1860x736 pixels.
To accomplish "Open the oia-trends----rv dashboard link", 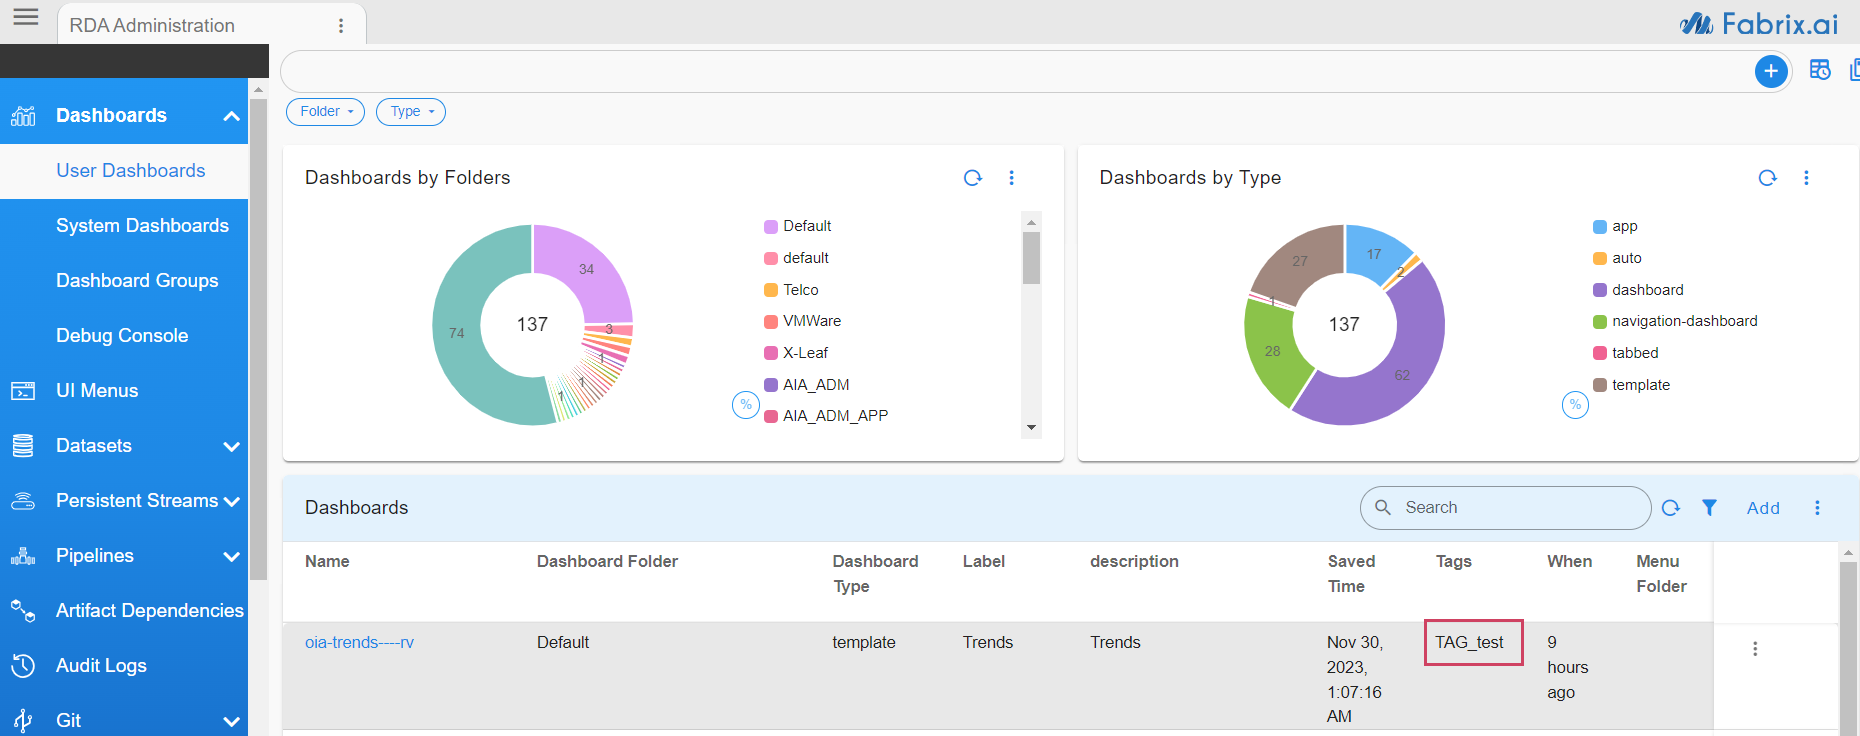I will click(359, 642).
